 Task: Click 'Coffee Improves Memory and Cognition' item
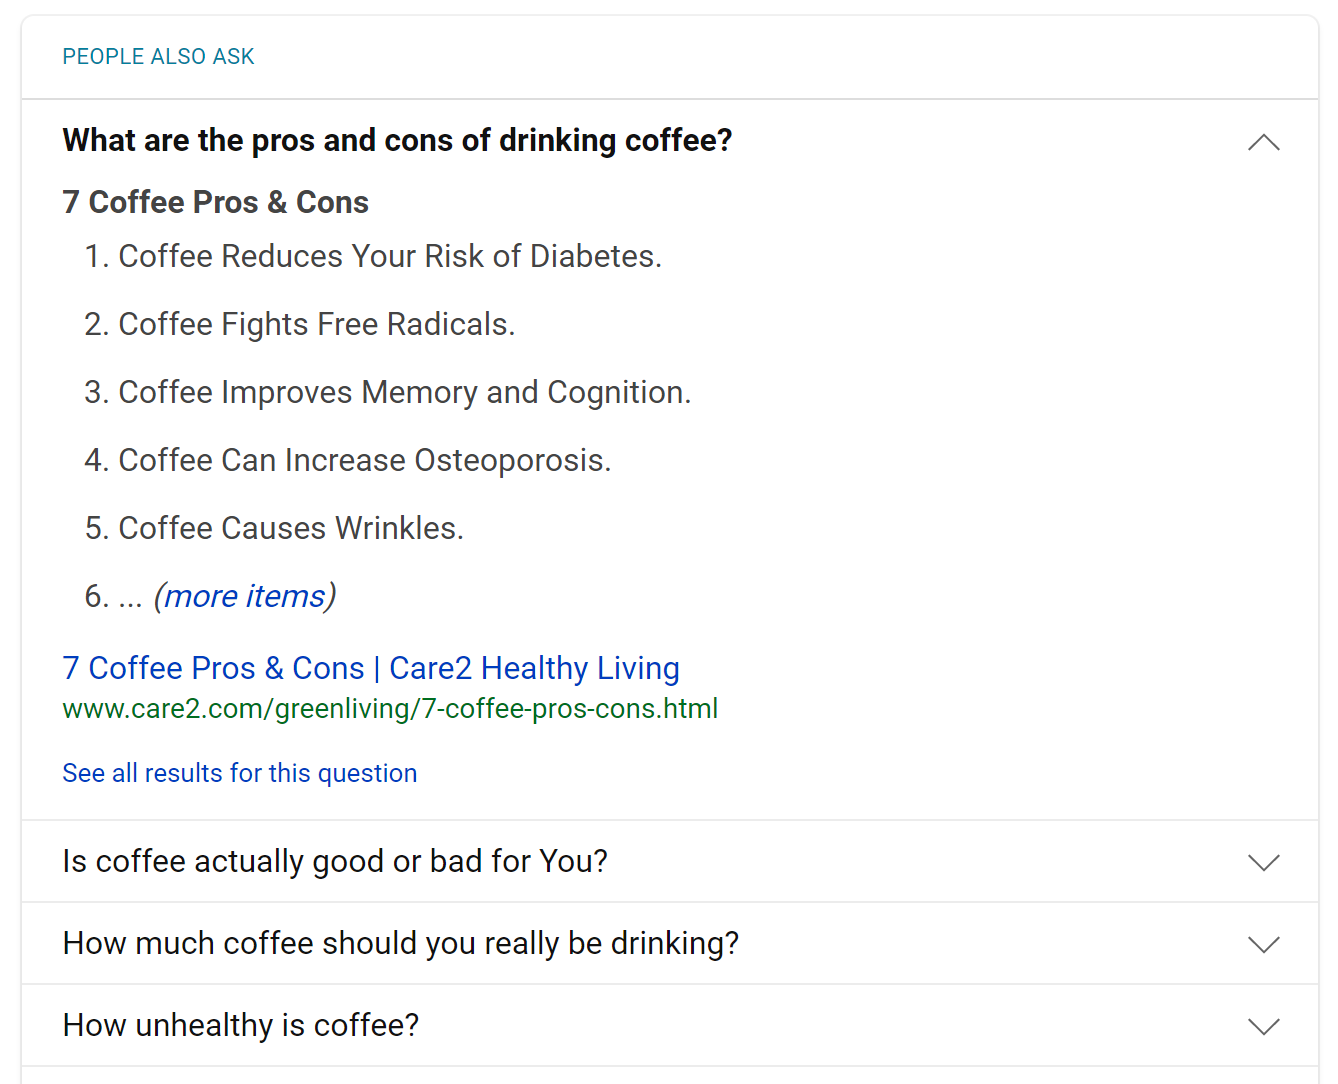[x=404, y=393]
